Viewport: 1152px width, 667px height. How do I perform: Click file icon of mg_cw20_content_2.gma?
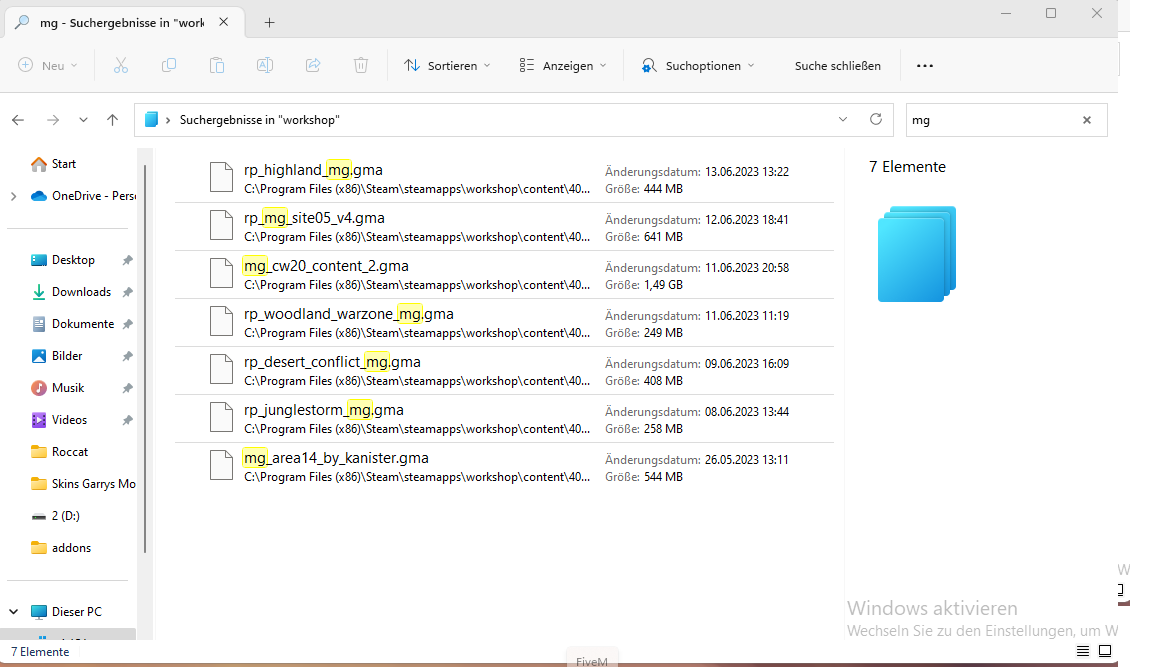[x=221, y=273]
